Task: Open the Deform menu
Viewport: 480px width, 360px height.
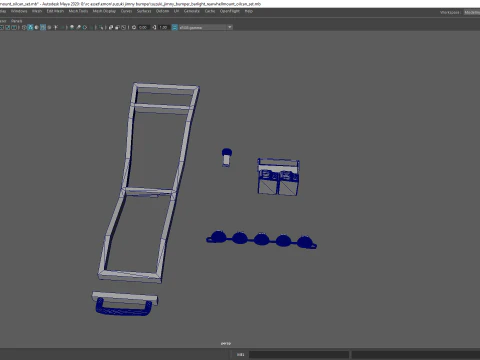Action: point(163,11)
